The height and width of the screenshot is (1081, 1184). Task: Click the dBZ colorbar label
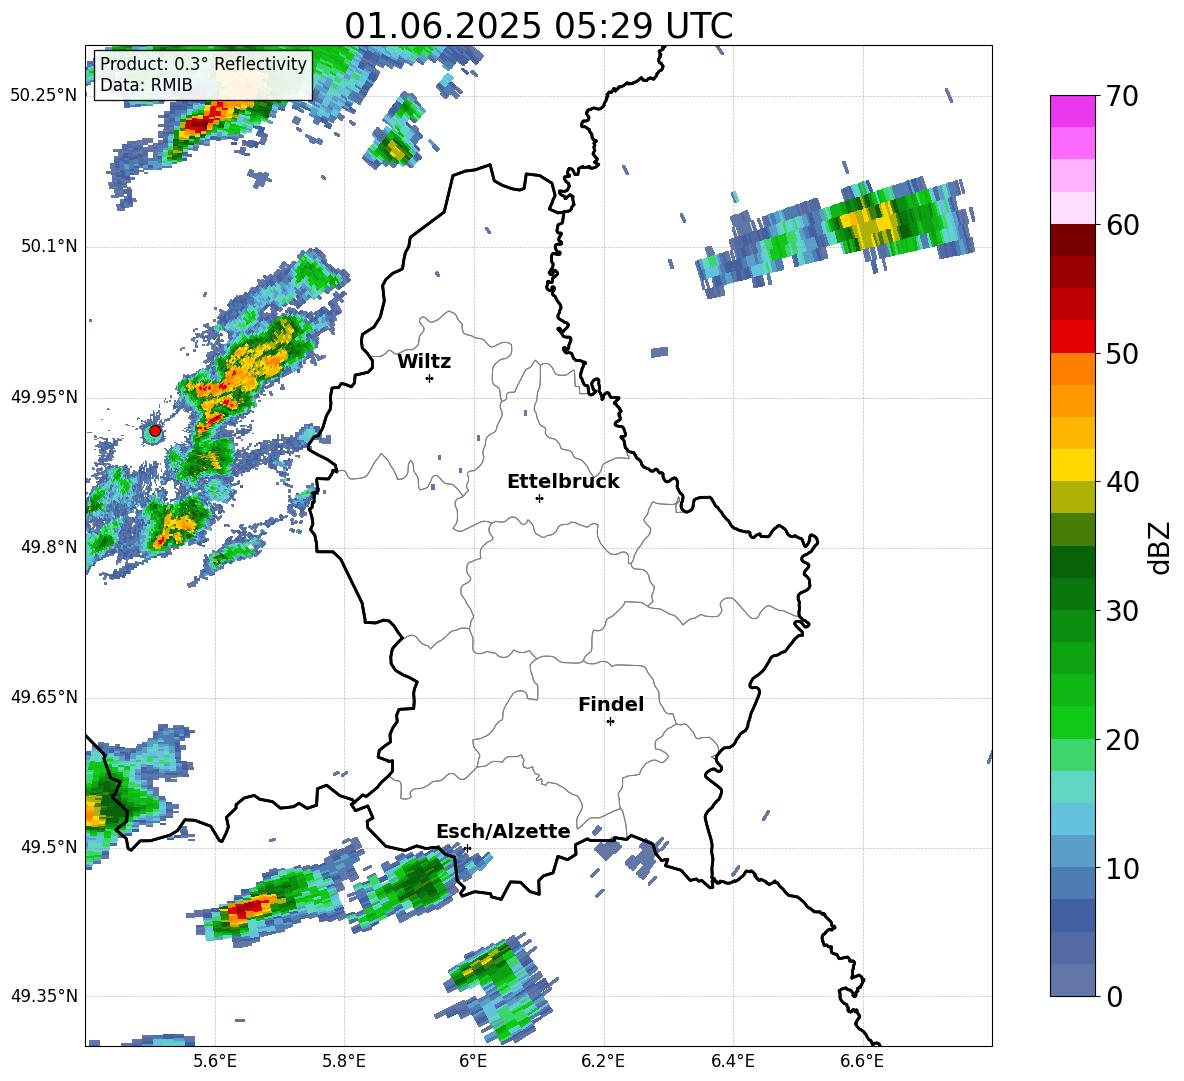(x=1158, y=547)
